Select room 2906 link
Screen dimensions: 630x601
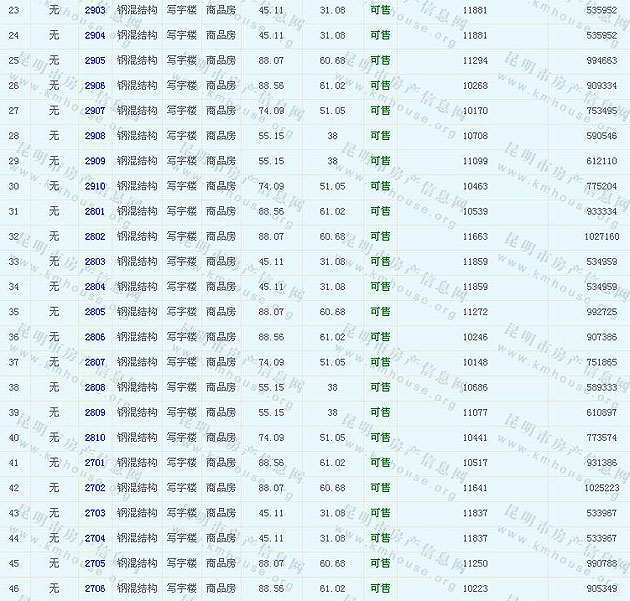(95, 85)
